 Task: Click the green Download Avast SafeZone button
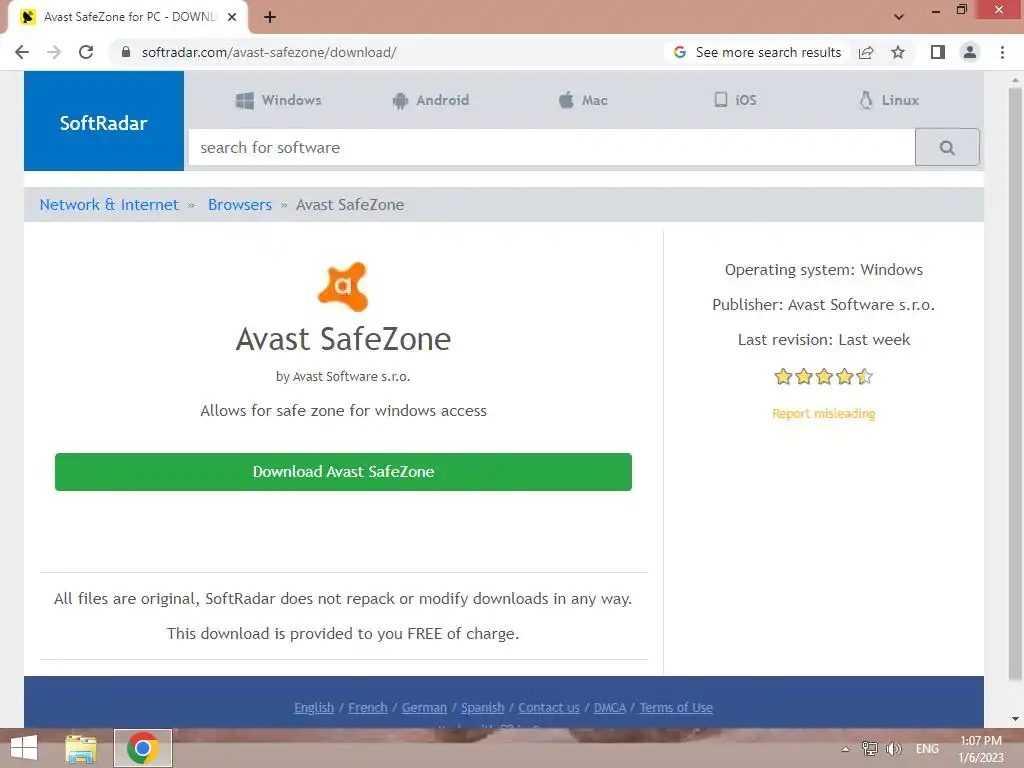coord(344,472)
